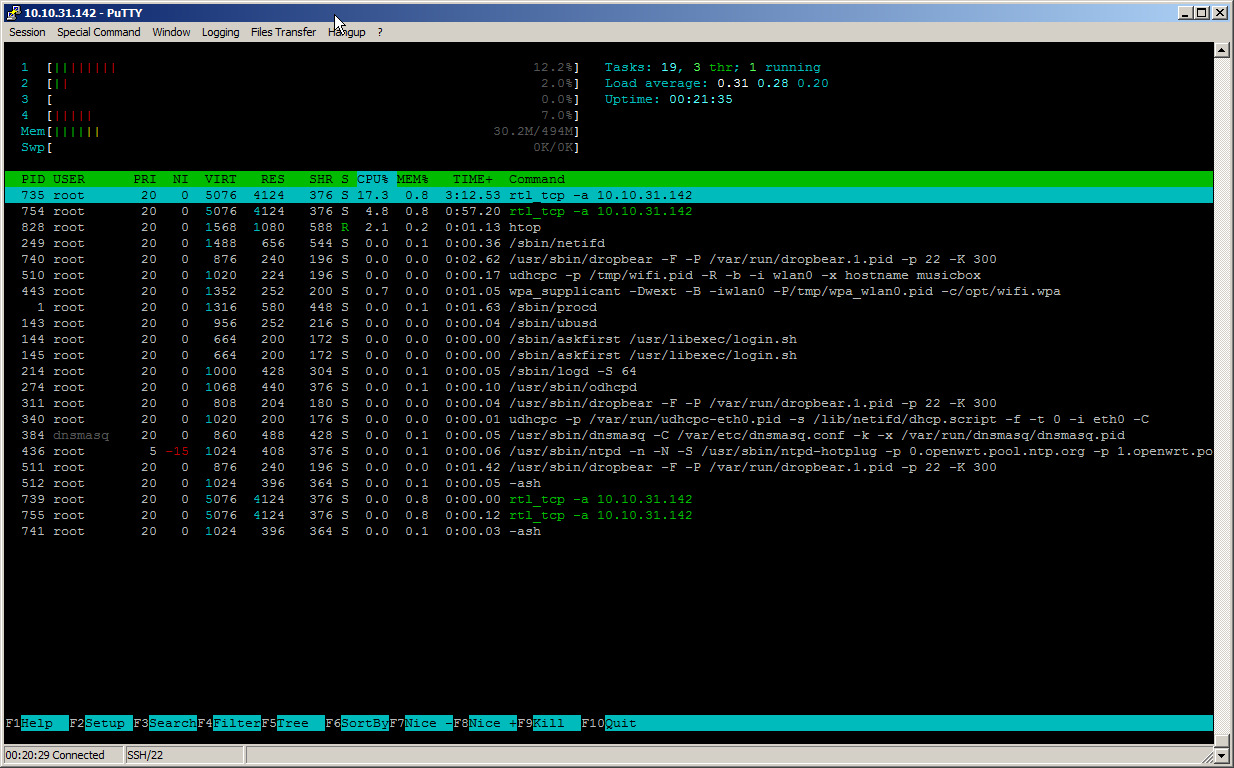Select process 735 rtl_tcp row
Image resolution: width=1234 pixels, height=768 pixels.
[609, 195]
